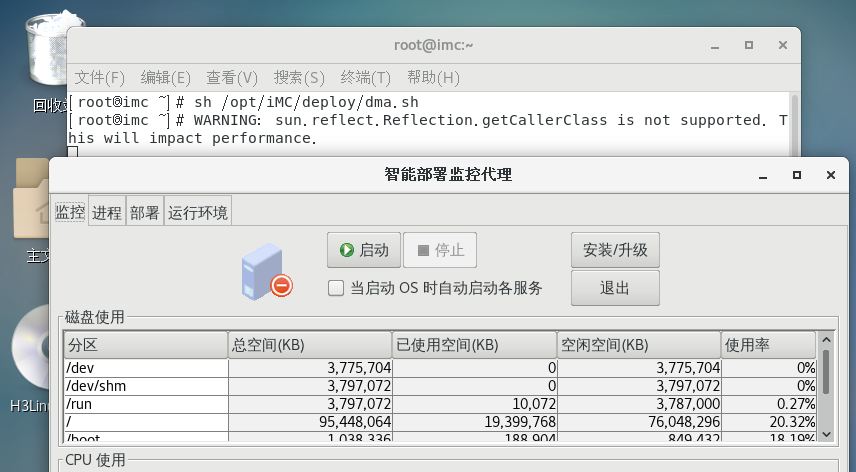
Task: Enable auto-start services at OS startup
Action: 337,288
